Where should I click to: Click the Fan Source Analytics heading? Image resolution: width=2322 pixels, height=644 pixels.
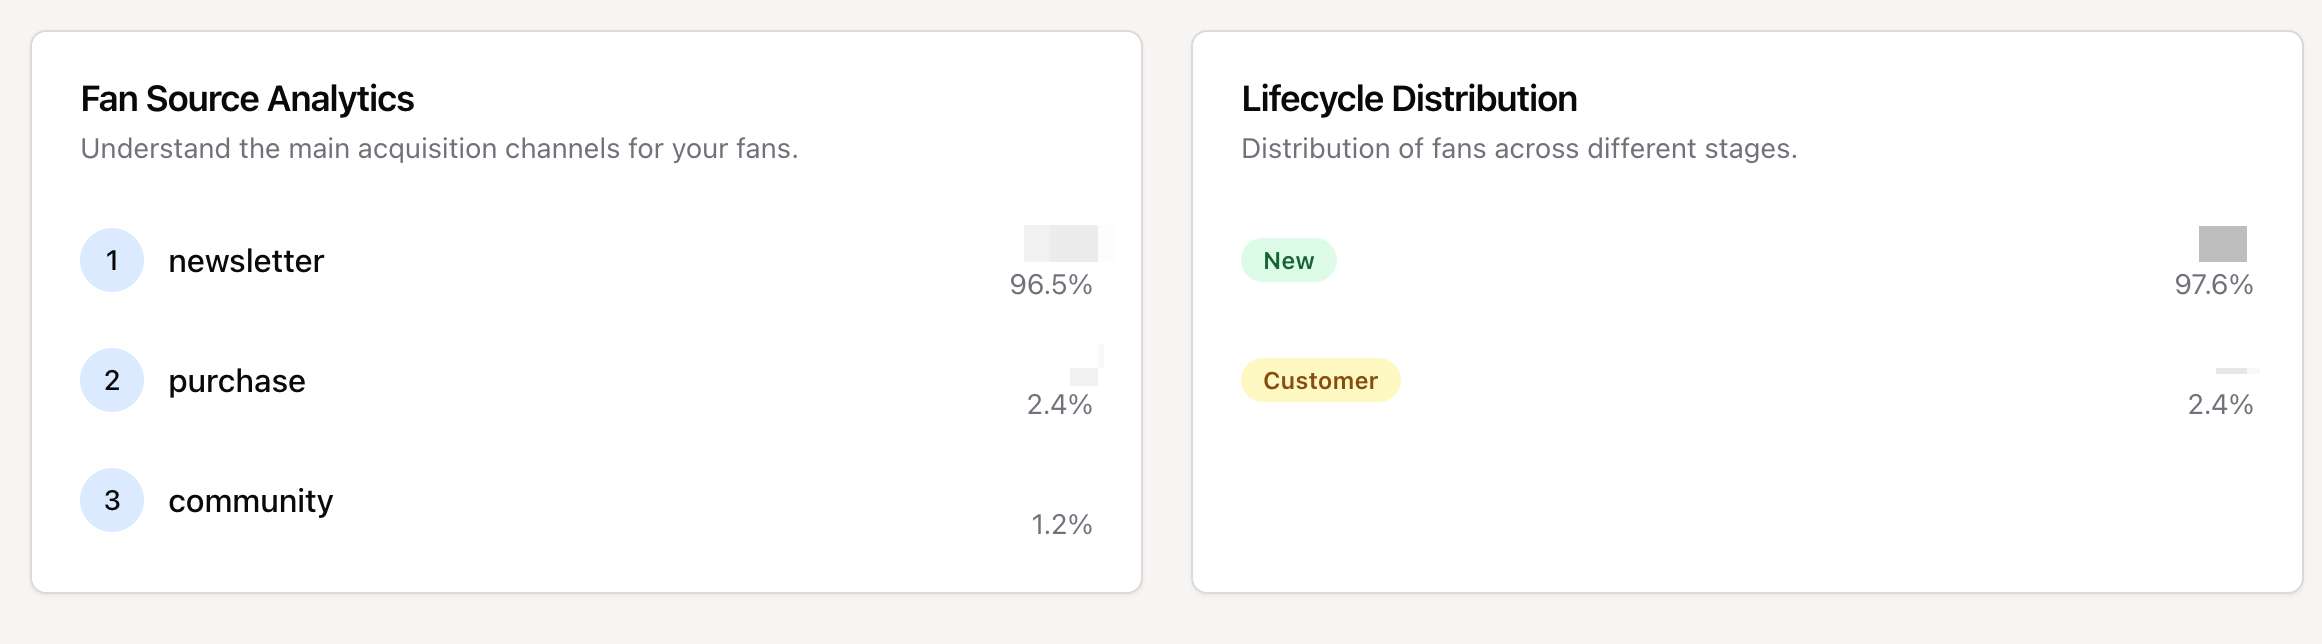247,99
